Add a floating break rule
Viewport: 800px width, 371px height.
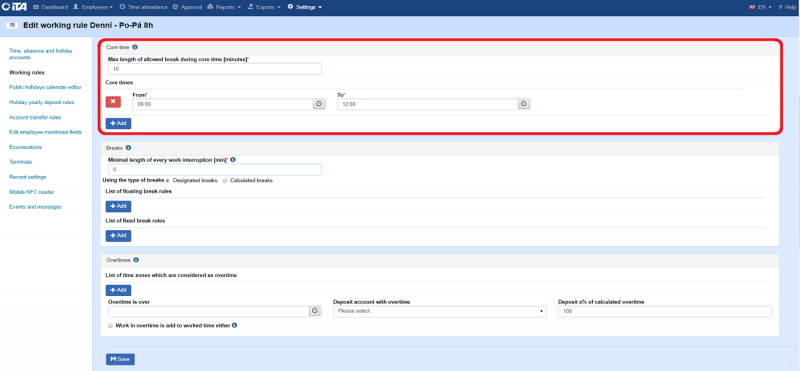coord(118,206)
